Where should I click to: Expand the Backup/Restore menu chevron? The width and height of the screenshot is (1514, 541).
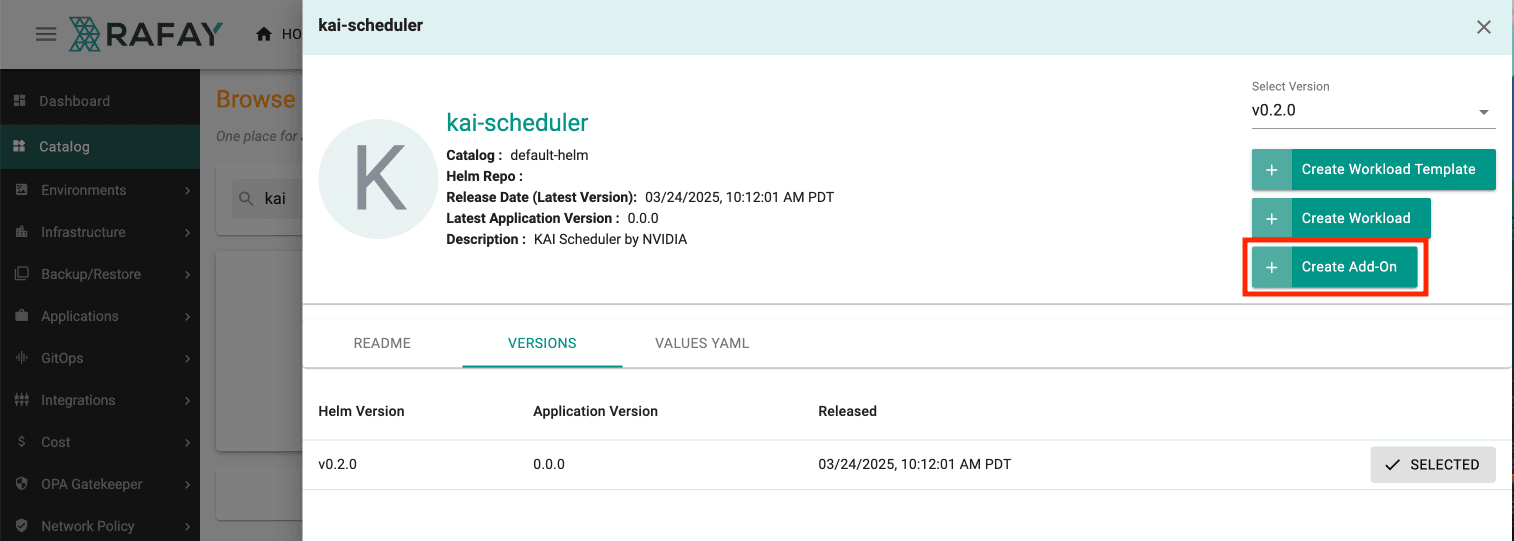[187, 274]
